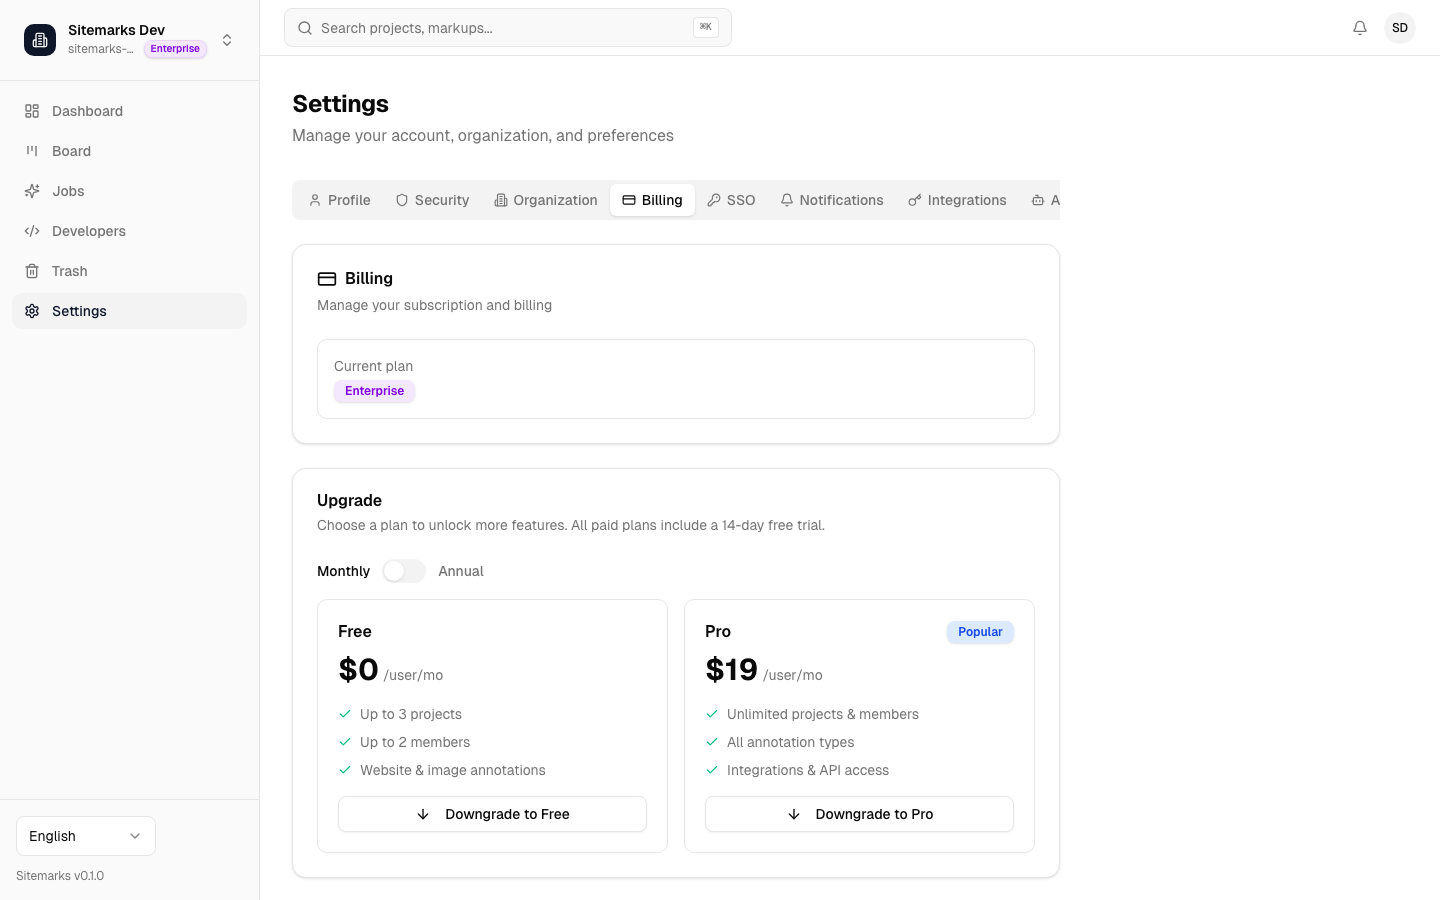
Task: Open Developers using the code icon
Action: click(x=32, y=231)
